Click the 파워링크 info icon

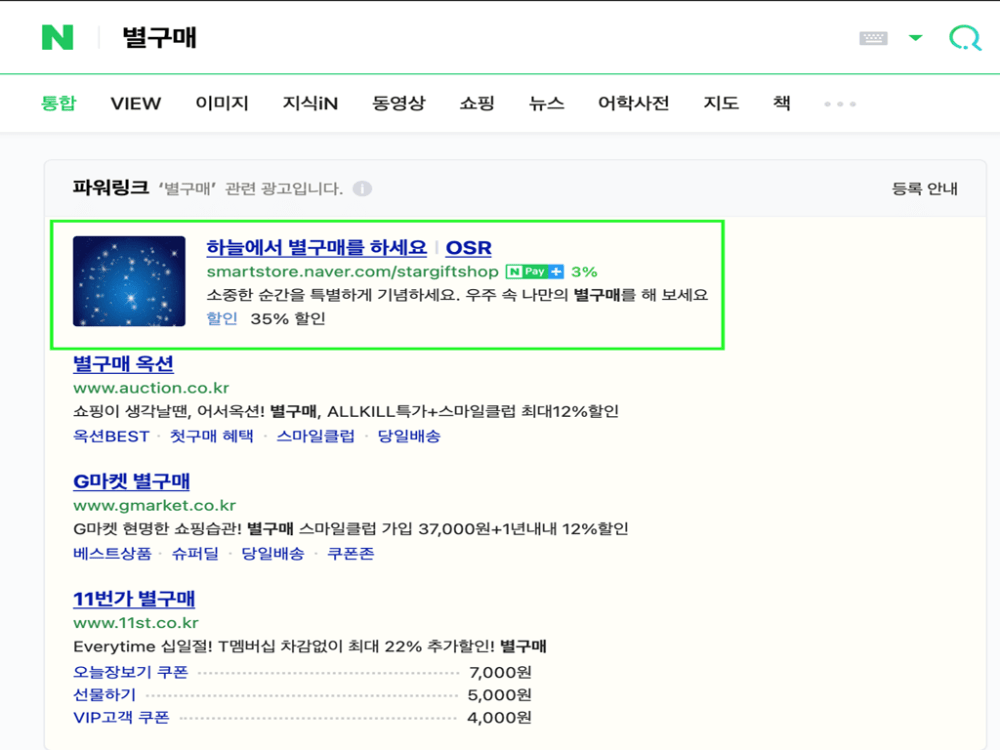pyautogui.click(x=362, y=189)
